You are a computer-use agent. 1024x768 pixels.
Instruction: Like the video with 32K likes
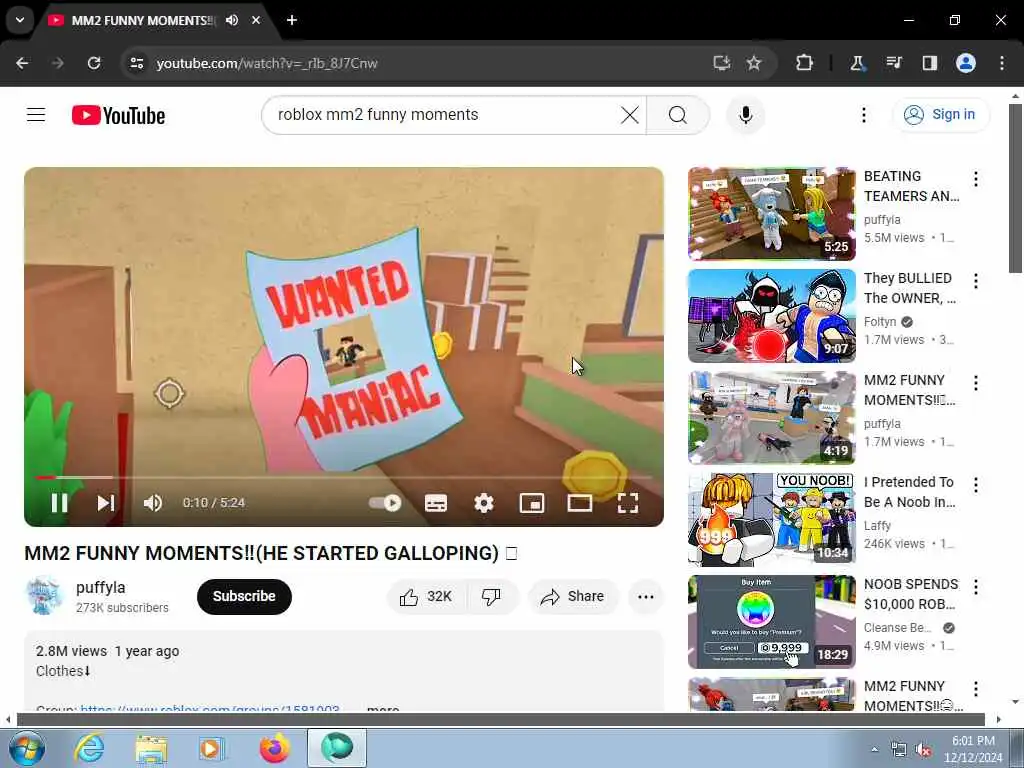pyautogui.click(x=426, y=596)
